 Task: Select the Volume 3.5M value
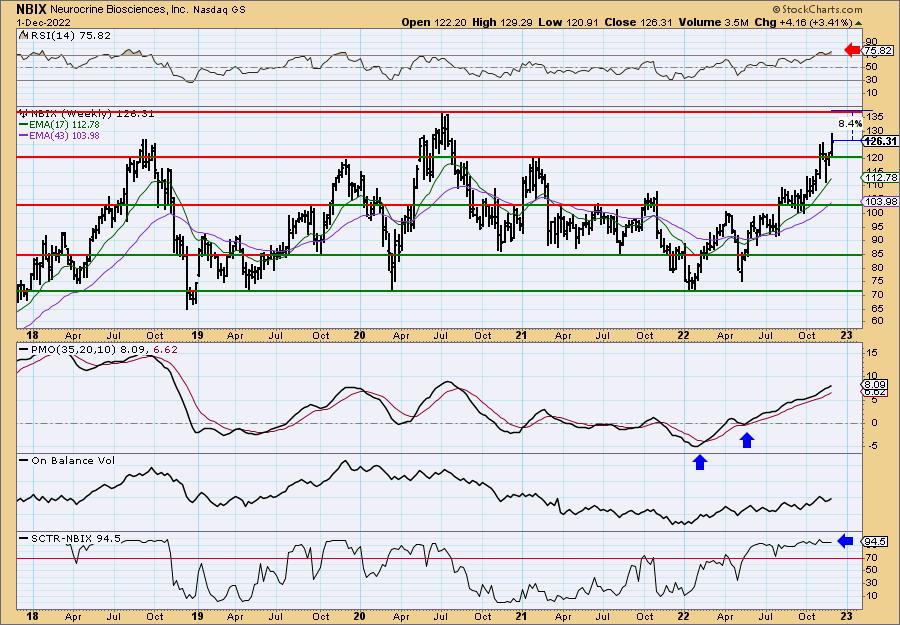(x=713, y=22)
